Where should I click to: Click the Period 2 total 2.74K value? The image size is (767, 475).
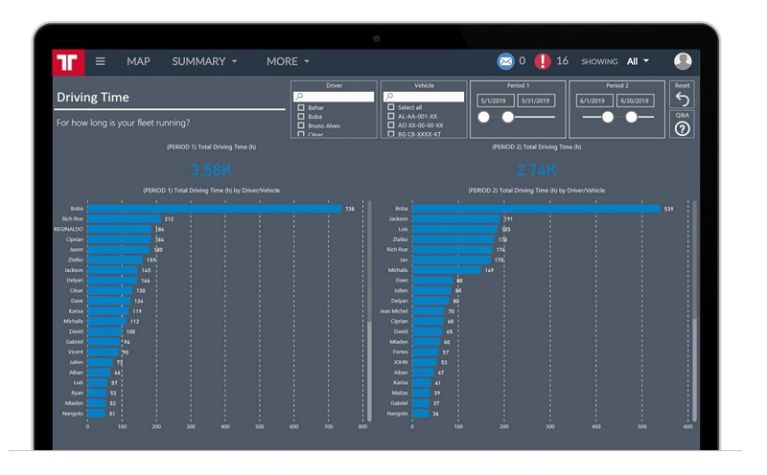(x=537, y=170)
